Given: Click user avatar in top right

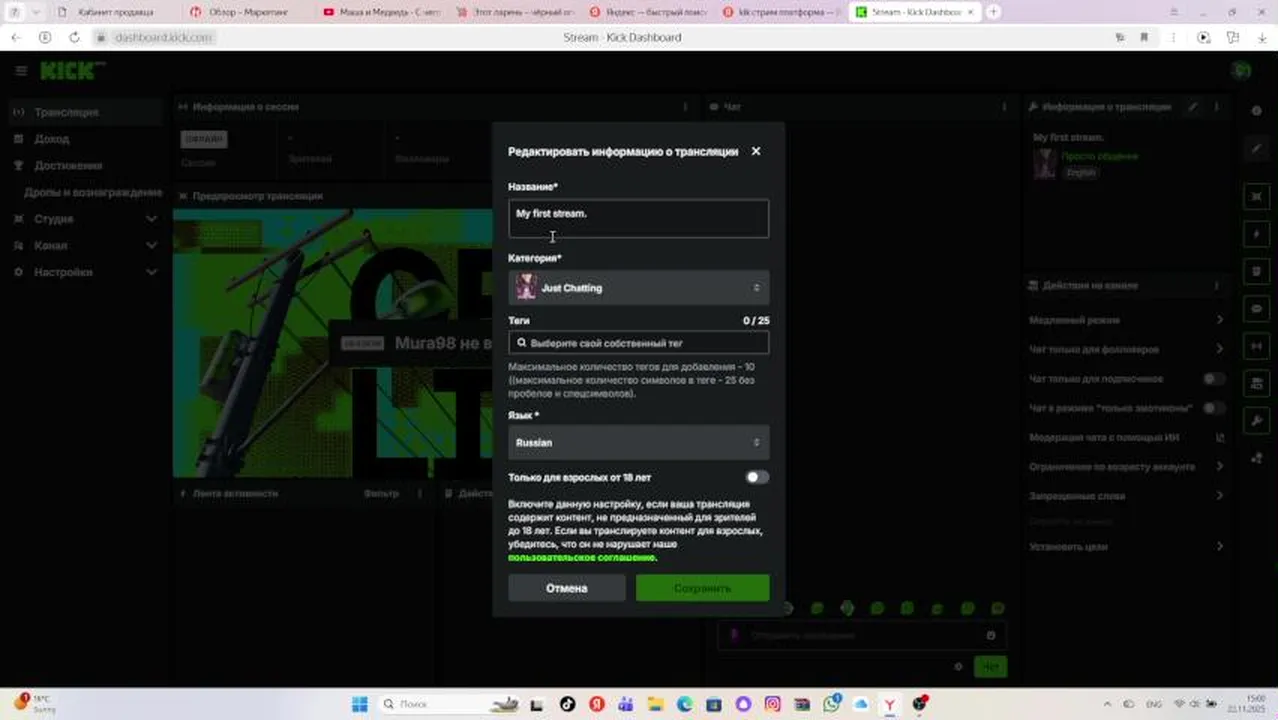Looking at the screenshot, I should (x=1241, y=70).
